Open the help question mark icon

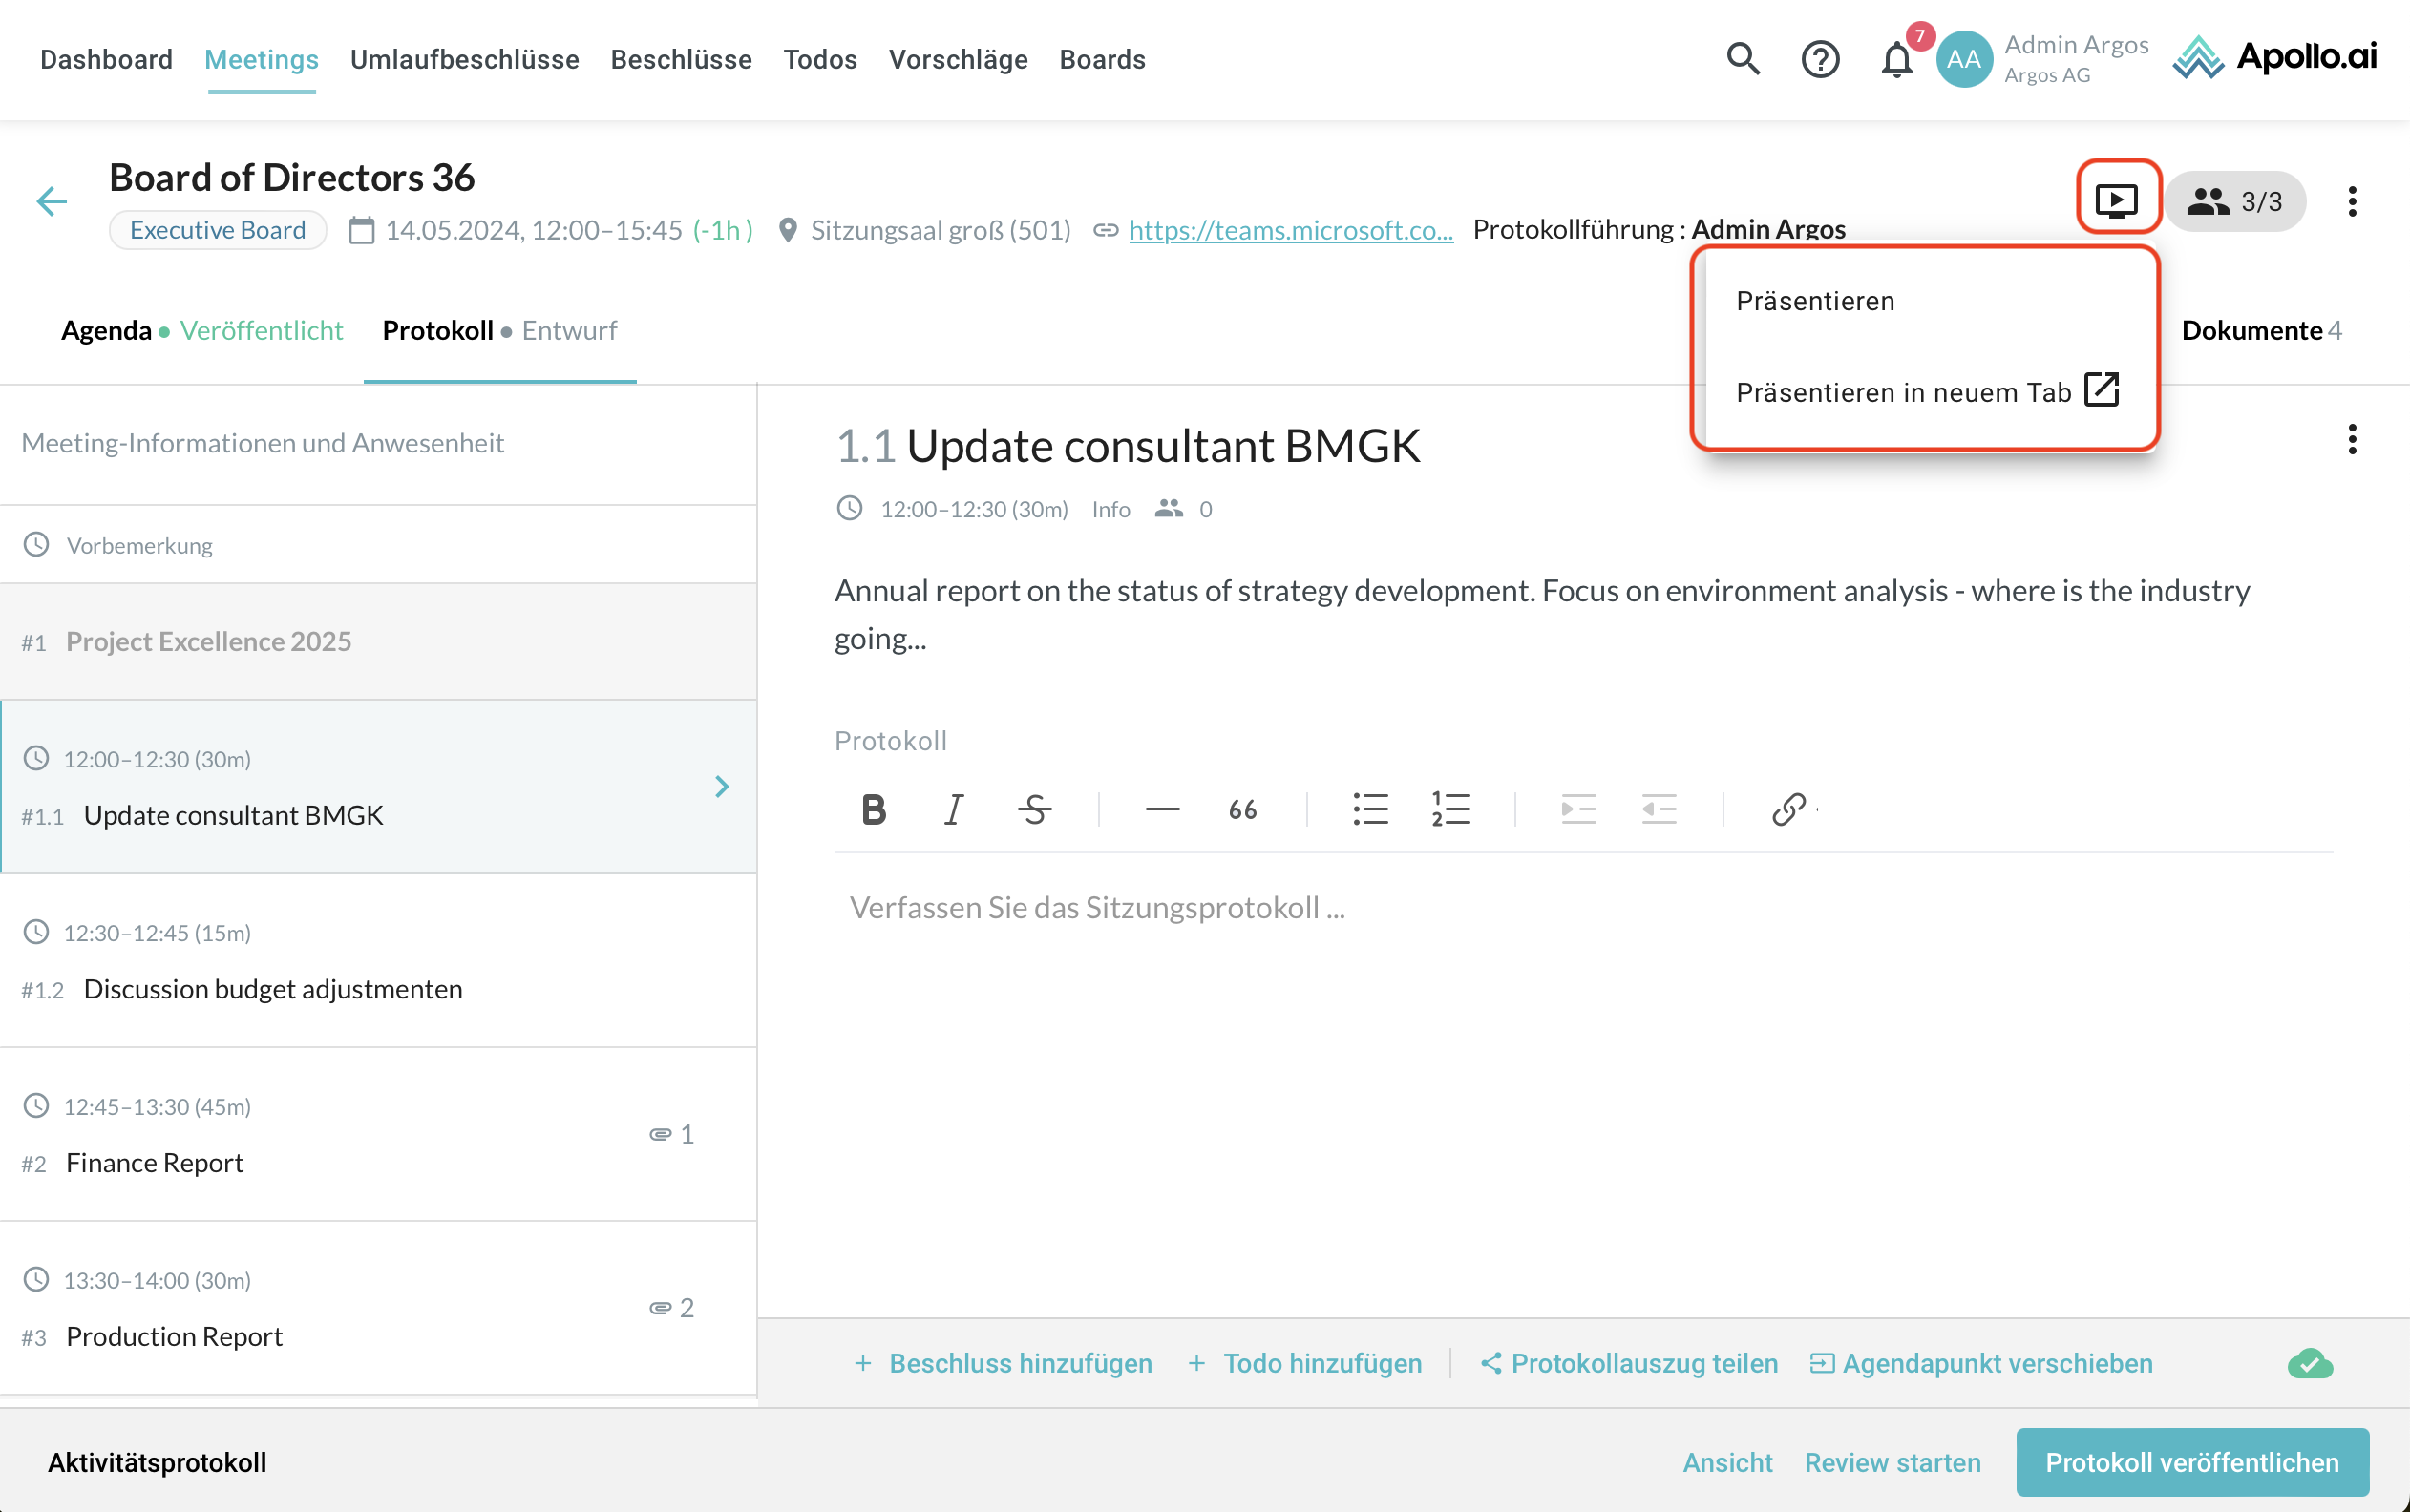1820,59
